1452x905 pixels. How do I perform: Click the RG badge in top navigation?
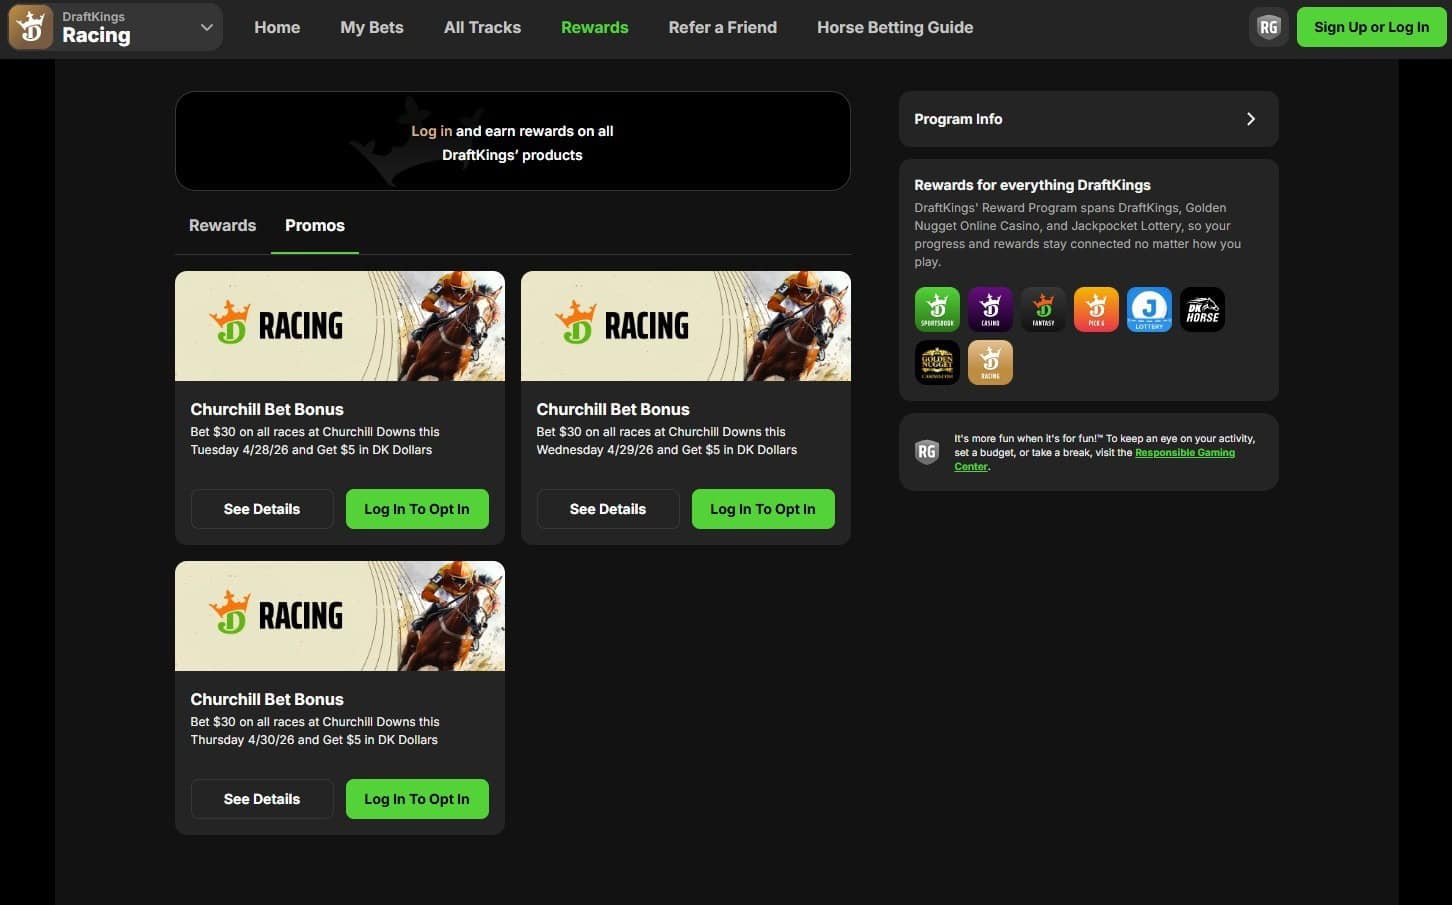pos(1268,27)
